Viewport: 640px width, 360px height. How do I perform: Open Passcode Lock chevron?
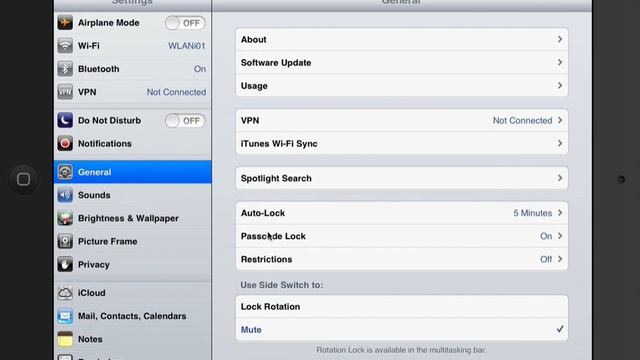point(560,236)
